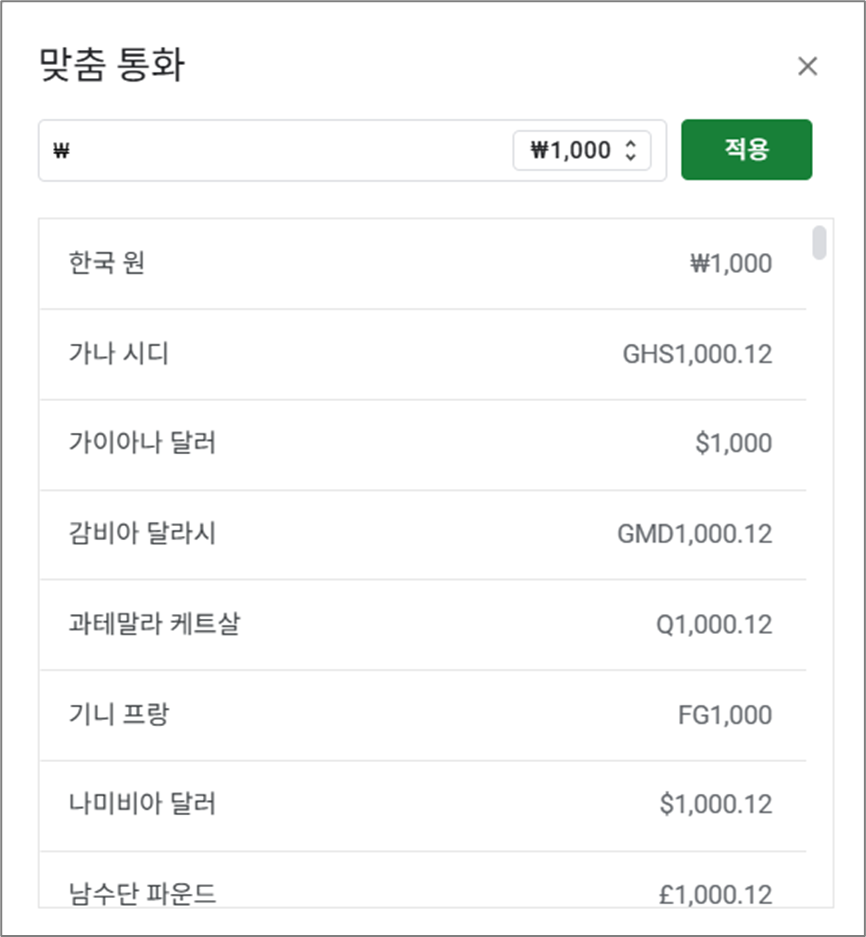Click the Q1,000.12 format sample
This screenshot has height=937, width=866.
714,625
